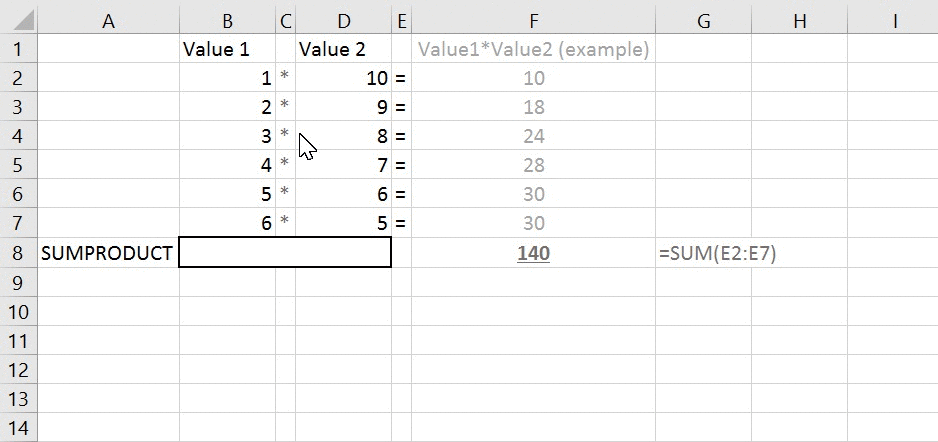Select the row 1 header
Image resolution: width=938 pixels, height=442 pixels.
(x=19, y=49)
